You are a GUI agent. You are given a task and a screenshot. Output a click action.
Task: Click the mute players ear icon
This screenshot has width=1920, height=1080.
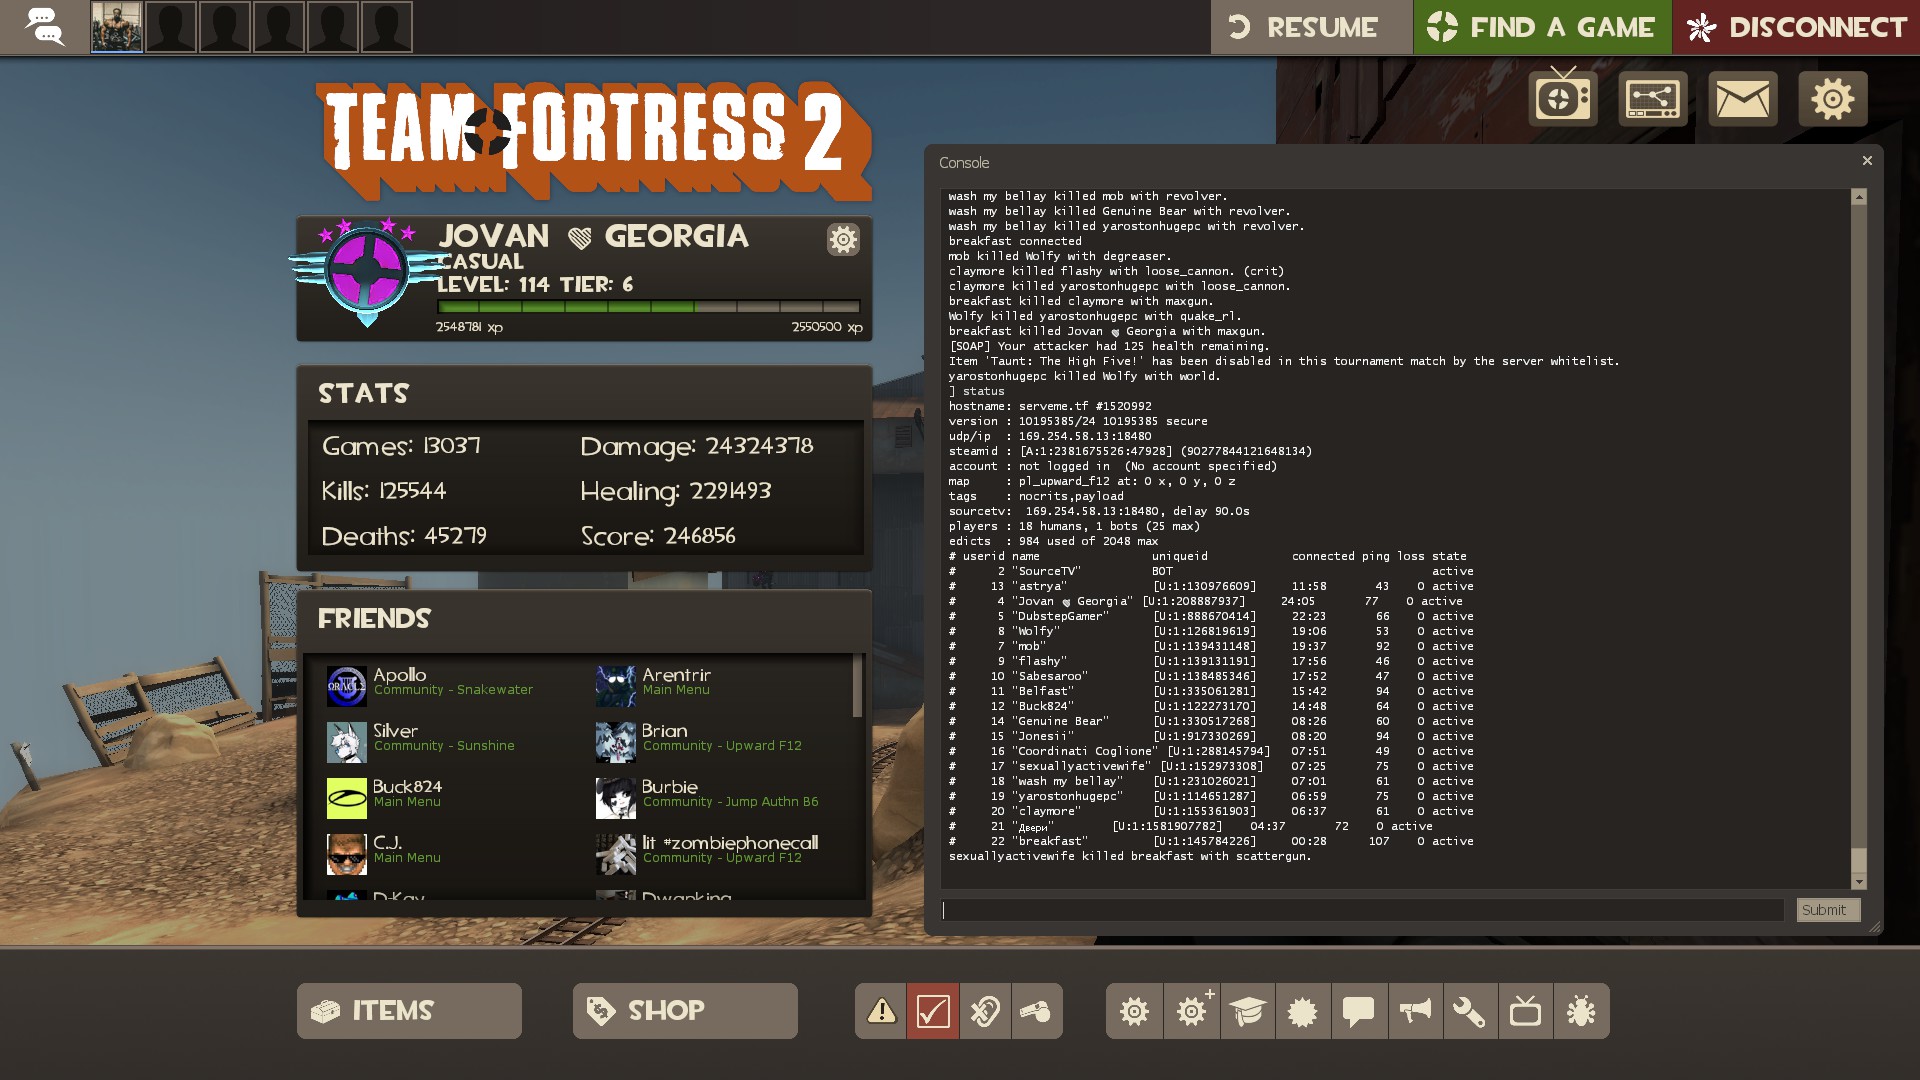(985, 1011)
